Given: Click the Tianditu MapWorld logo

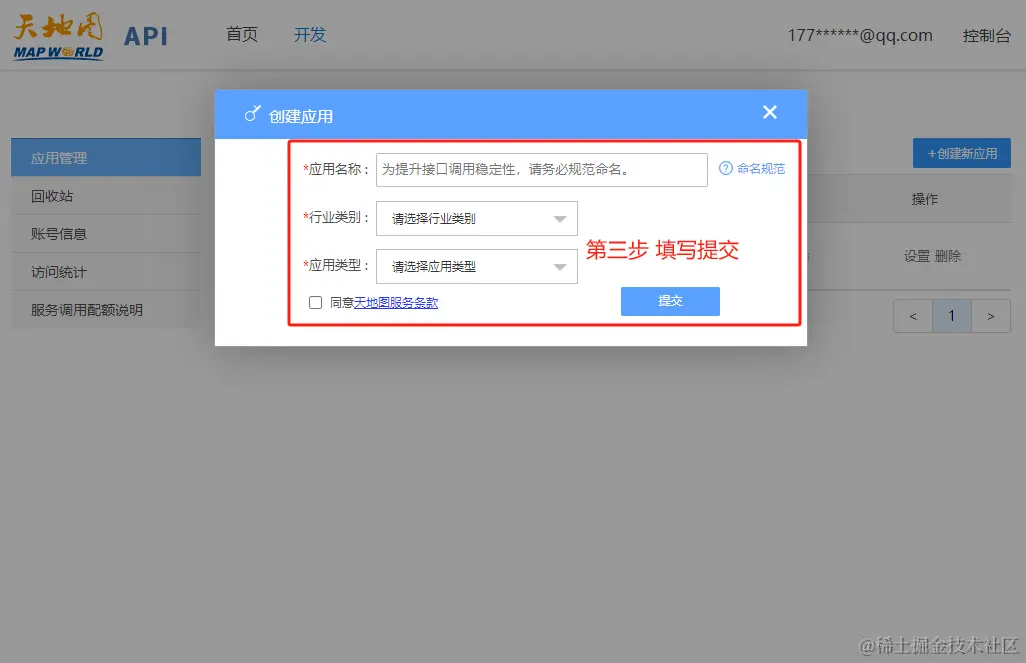Looking at the screenshot, I should [58, 37].
